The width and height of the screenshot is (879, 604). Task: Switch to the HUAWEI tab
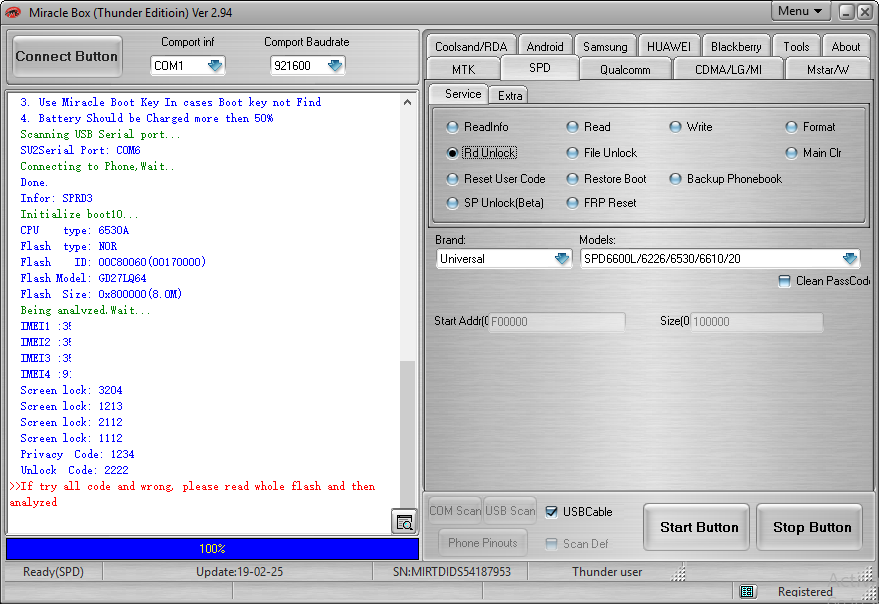[x=669, y=47]
